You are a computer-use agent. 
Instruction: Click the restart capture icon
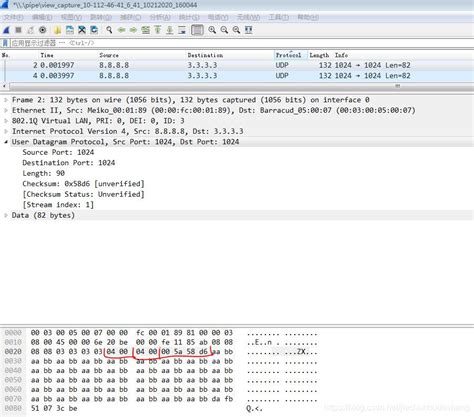30,30
